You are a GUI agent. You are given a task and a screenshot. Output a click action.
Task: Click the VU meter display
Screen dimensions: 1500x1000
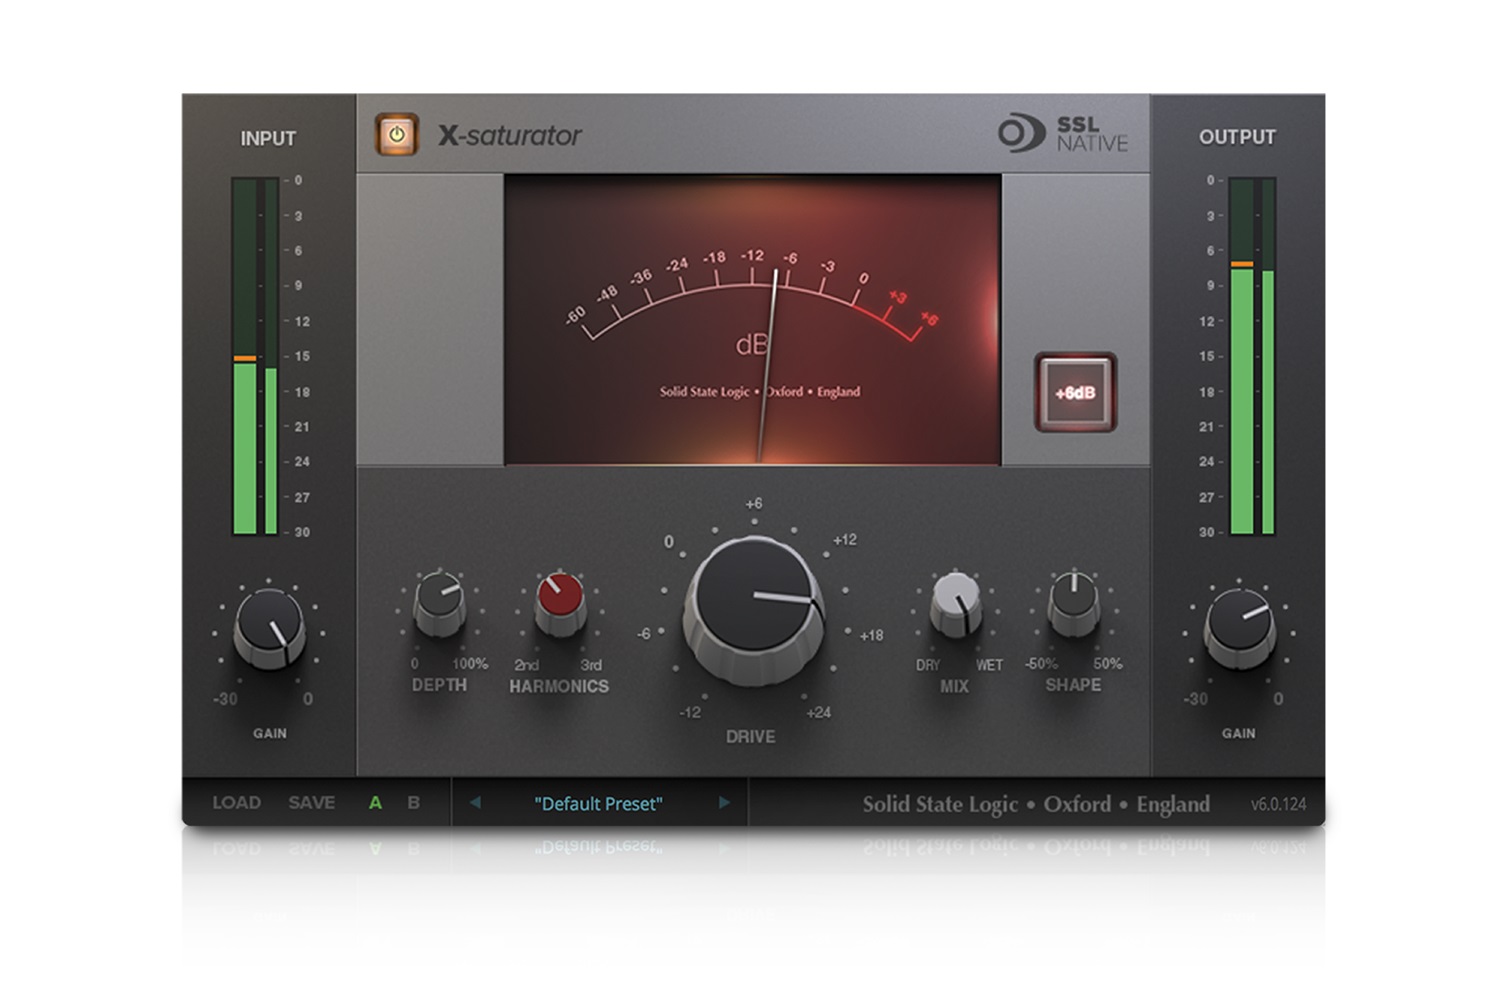point(752,320)
